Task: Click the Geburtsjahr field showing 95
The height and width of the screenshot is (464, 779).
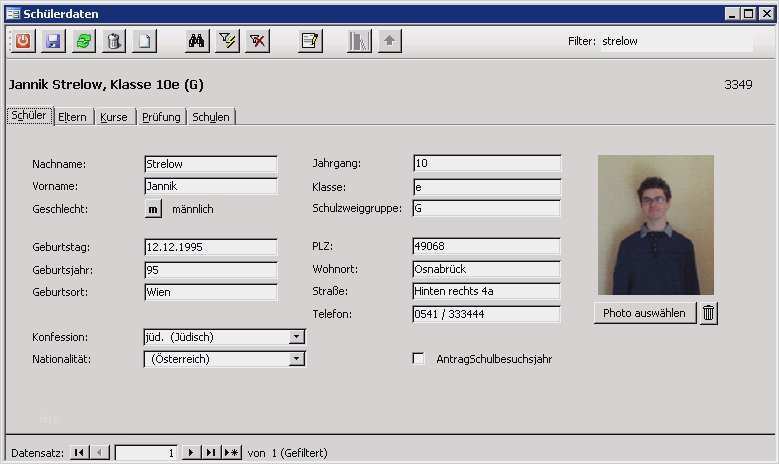Action: (x=211, y=270)
